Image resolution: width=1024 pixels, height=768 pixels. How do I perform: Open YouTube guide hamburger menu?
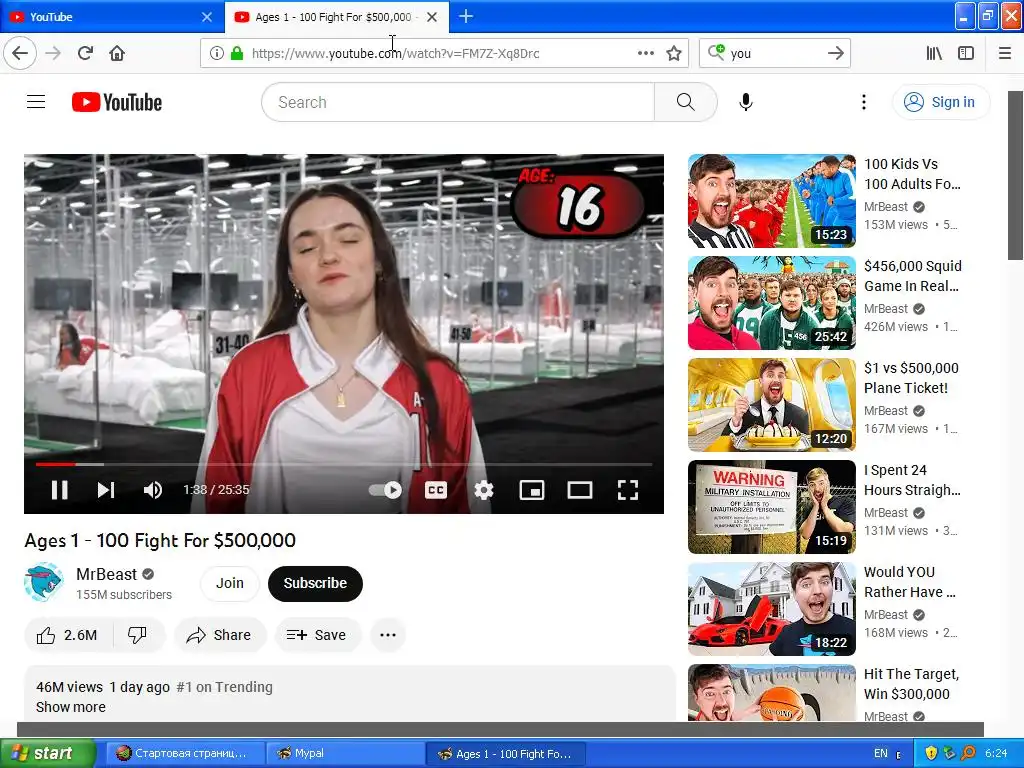(x=36, y=102)
